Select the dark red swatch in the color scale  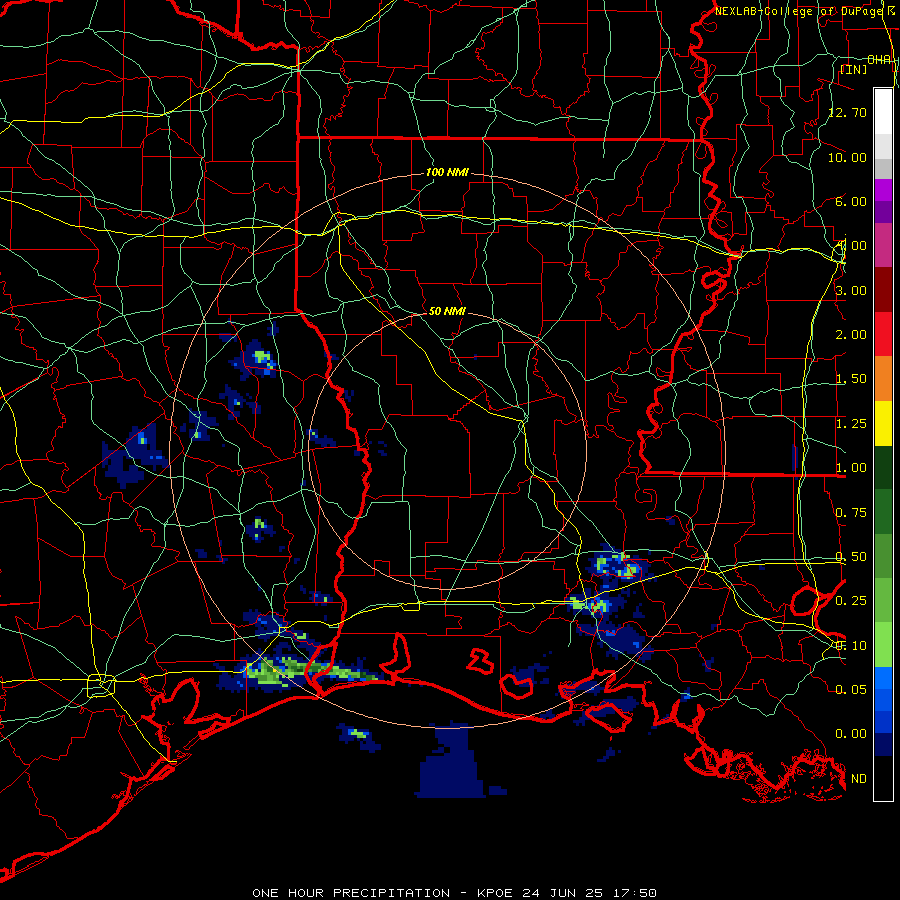[883, 290]
